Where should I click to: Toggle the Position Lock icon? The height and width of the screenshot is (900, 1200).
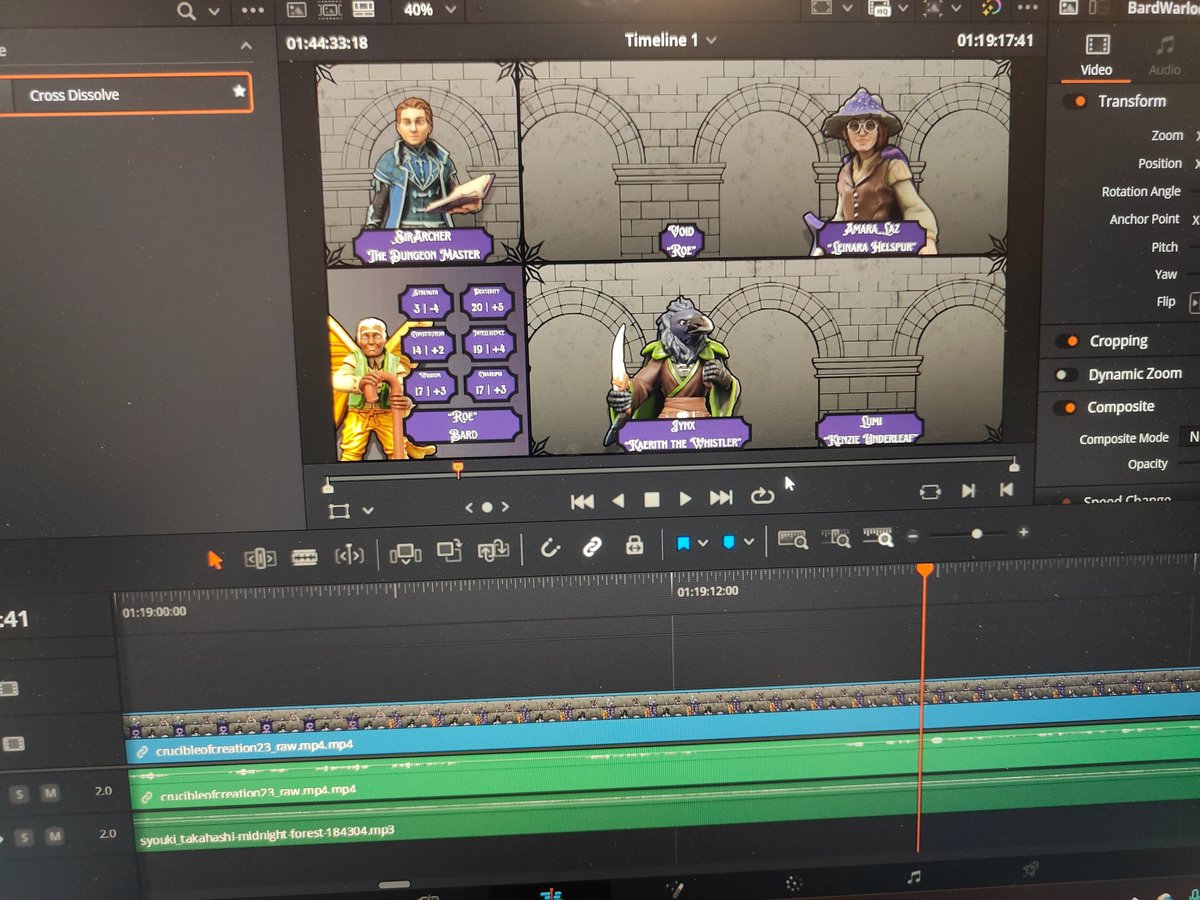(633, 545)
